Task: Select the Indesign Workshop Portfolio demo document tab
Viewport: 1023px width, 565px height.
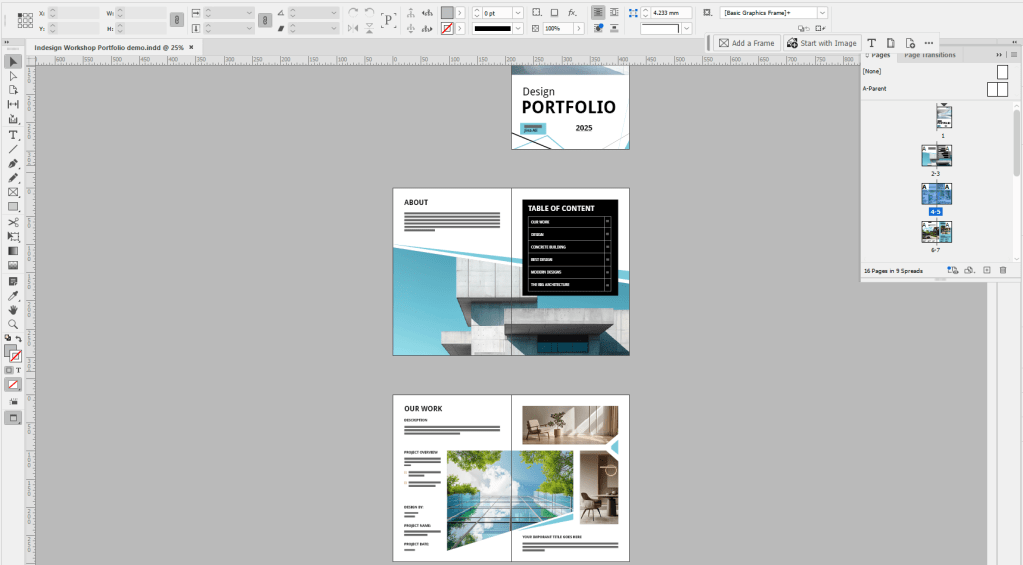Action: [108, 47]
